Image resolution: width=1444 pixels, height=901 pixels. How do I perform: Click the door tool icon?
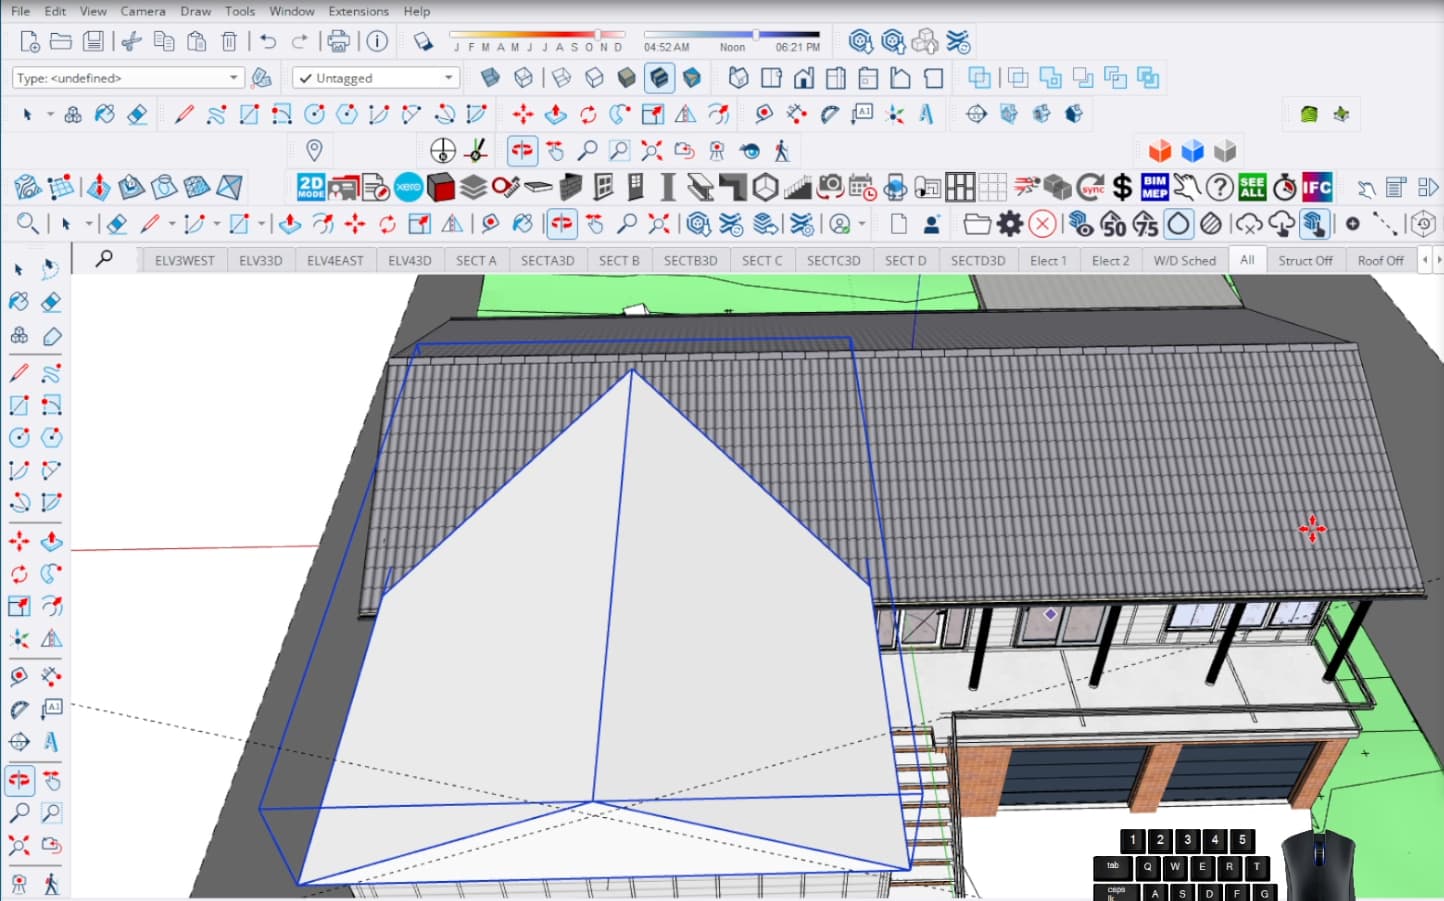point(636,187)
